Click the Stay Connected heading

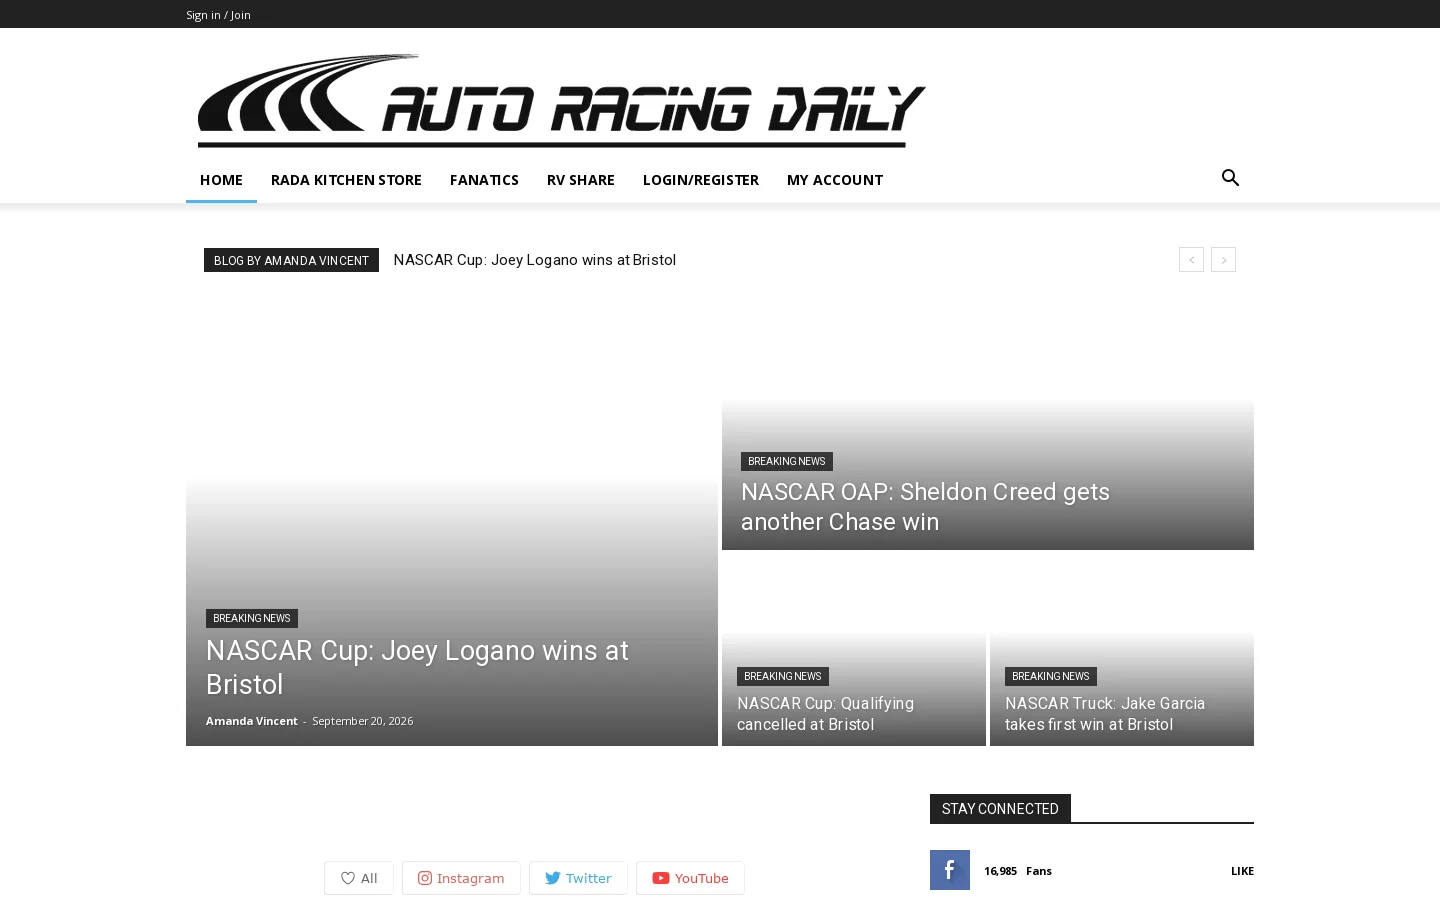coord(1000,808)
